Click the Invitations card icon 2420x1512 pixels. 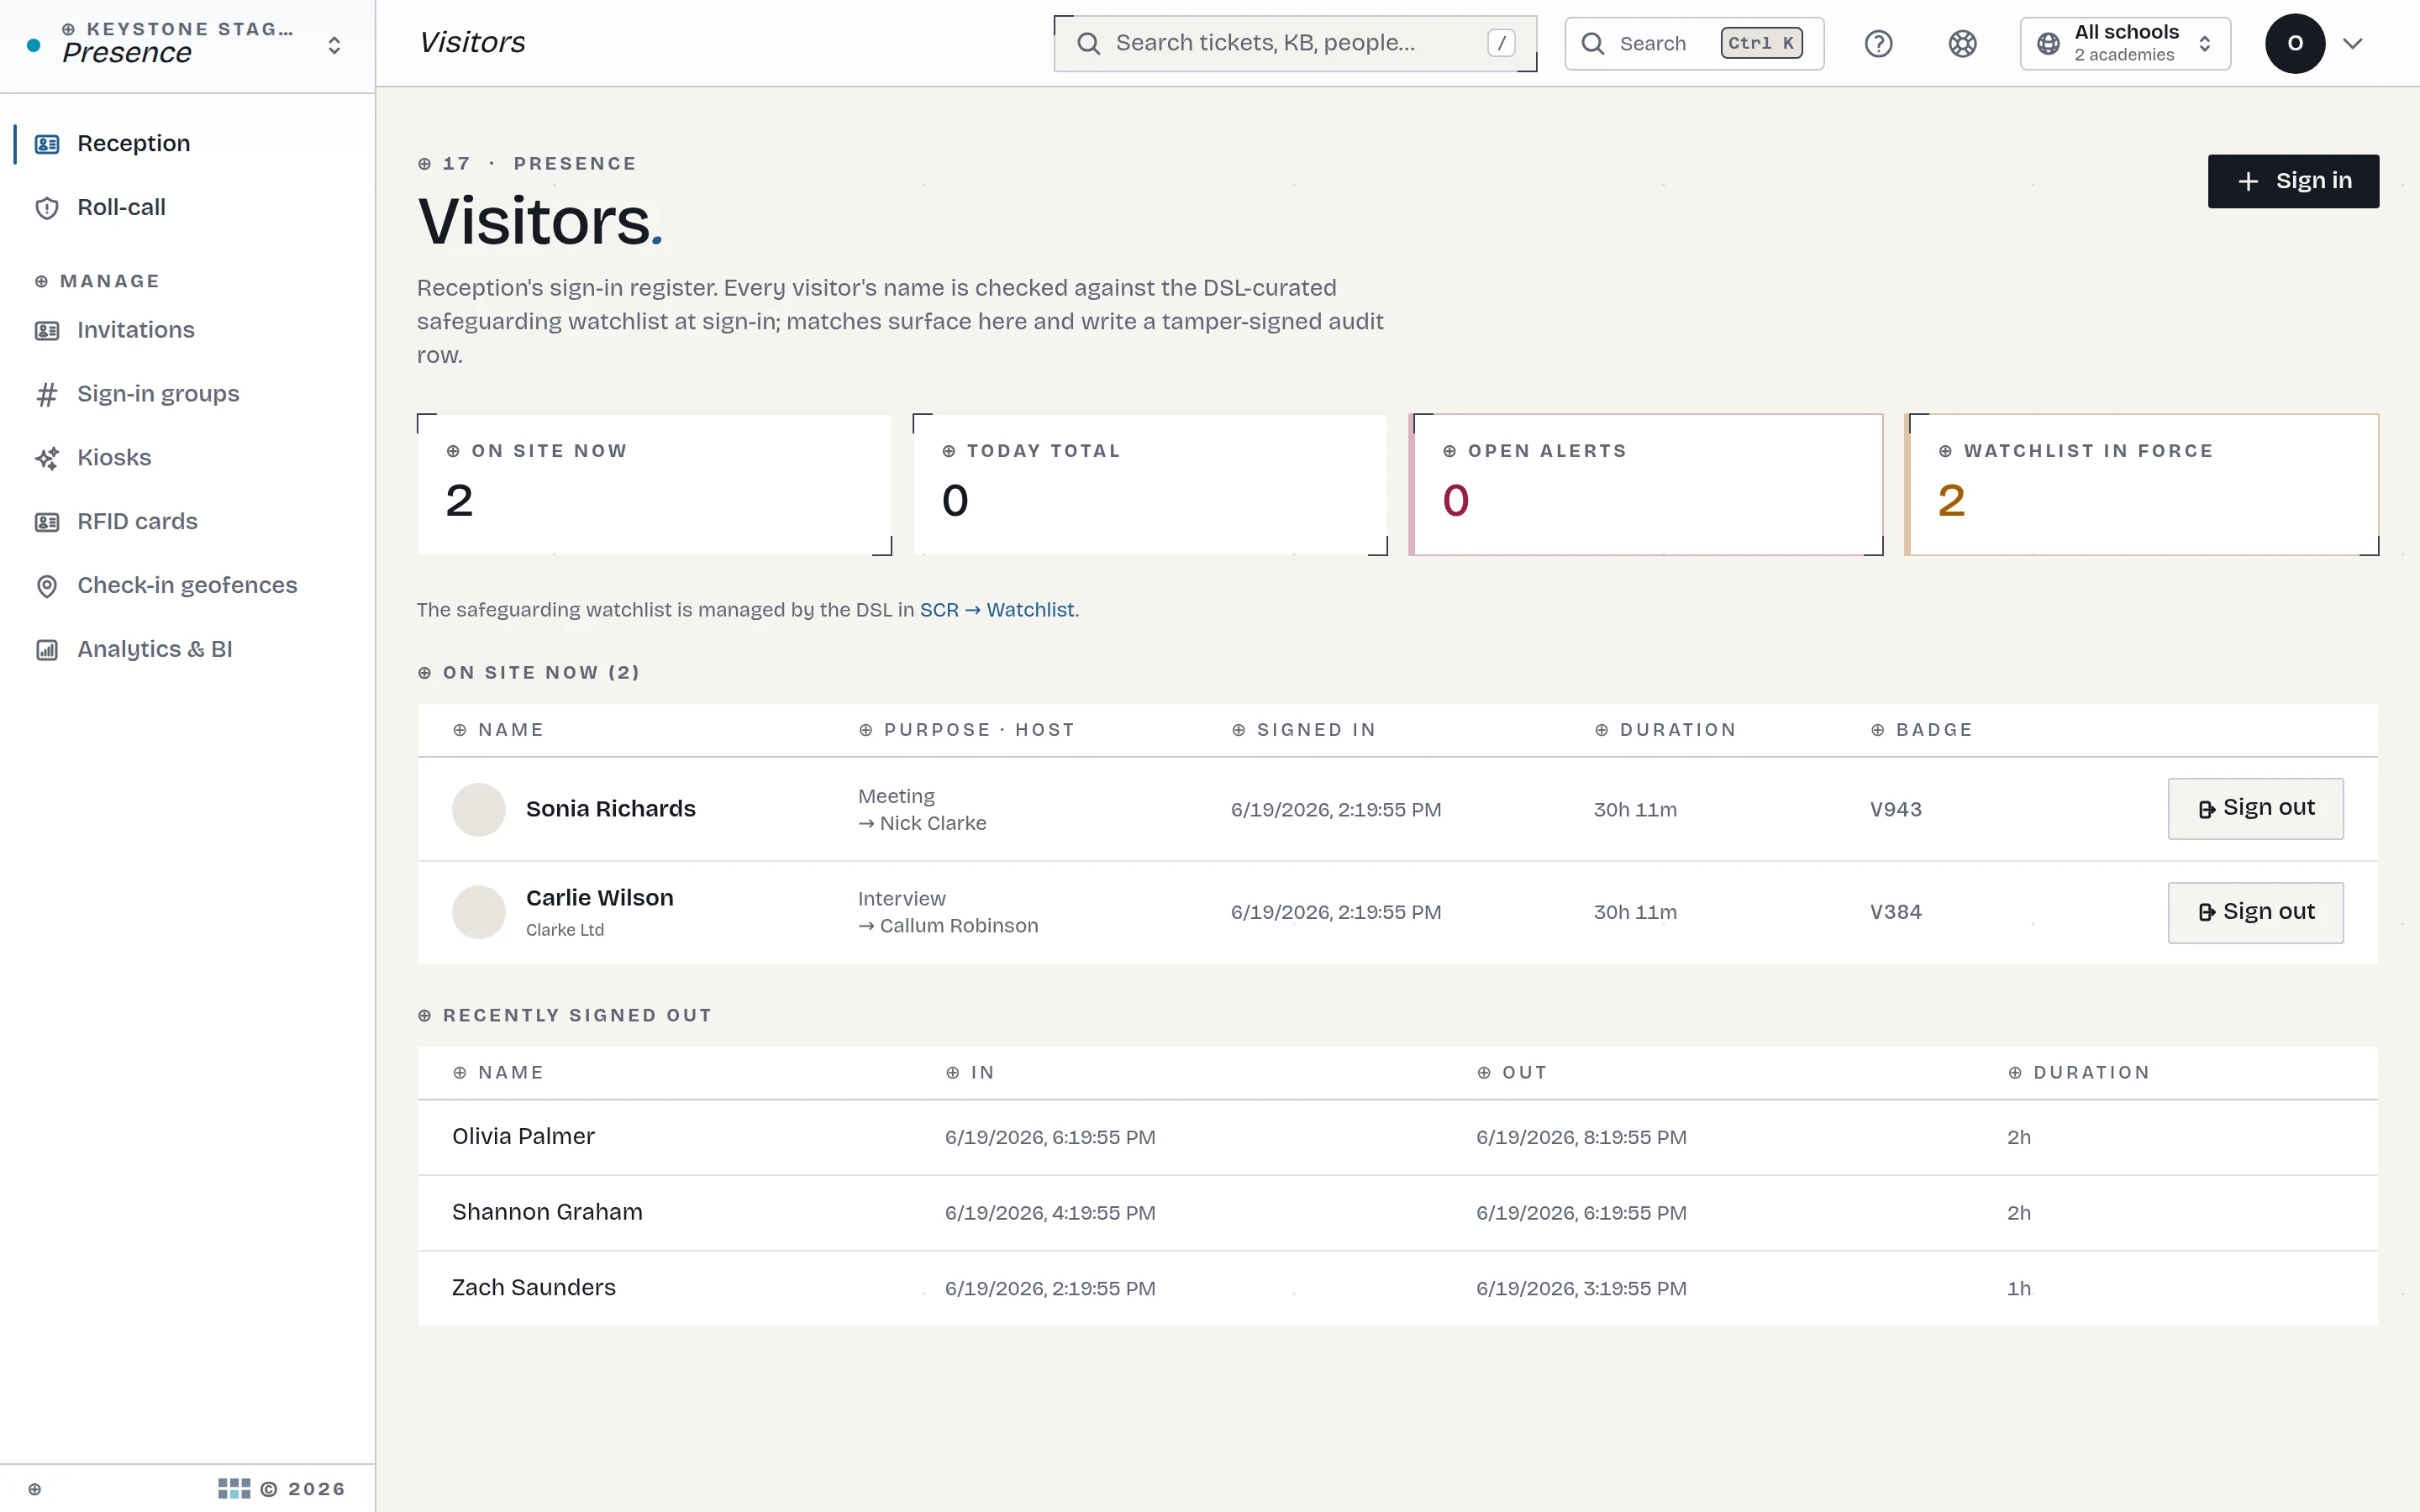[x=47, y=331]
